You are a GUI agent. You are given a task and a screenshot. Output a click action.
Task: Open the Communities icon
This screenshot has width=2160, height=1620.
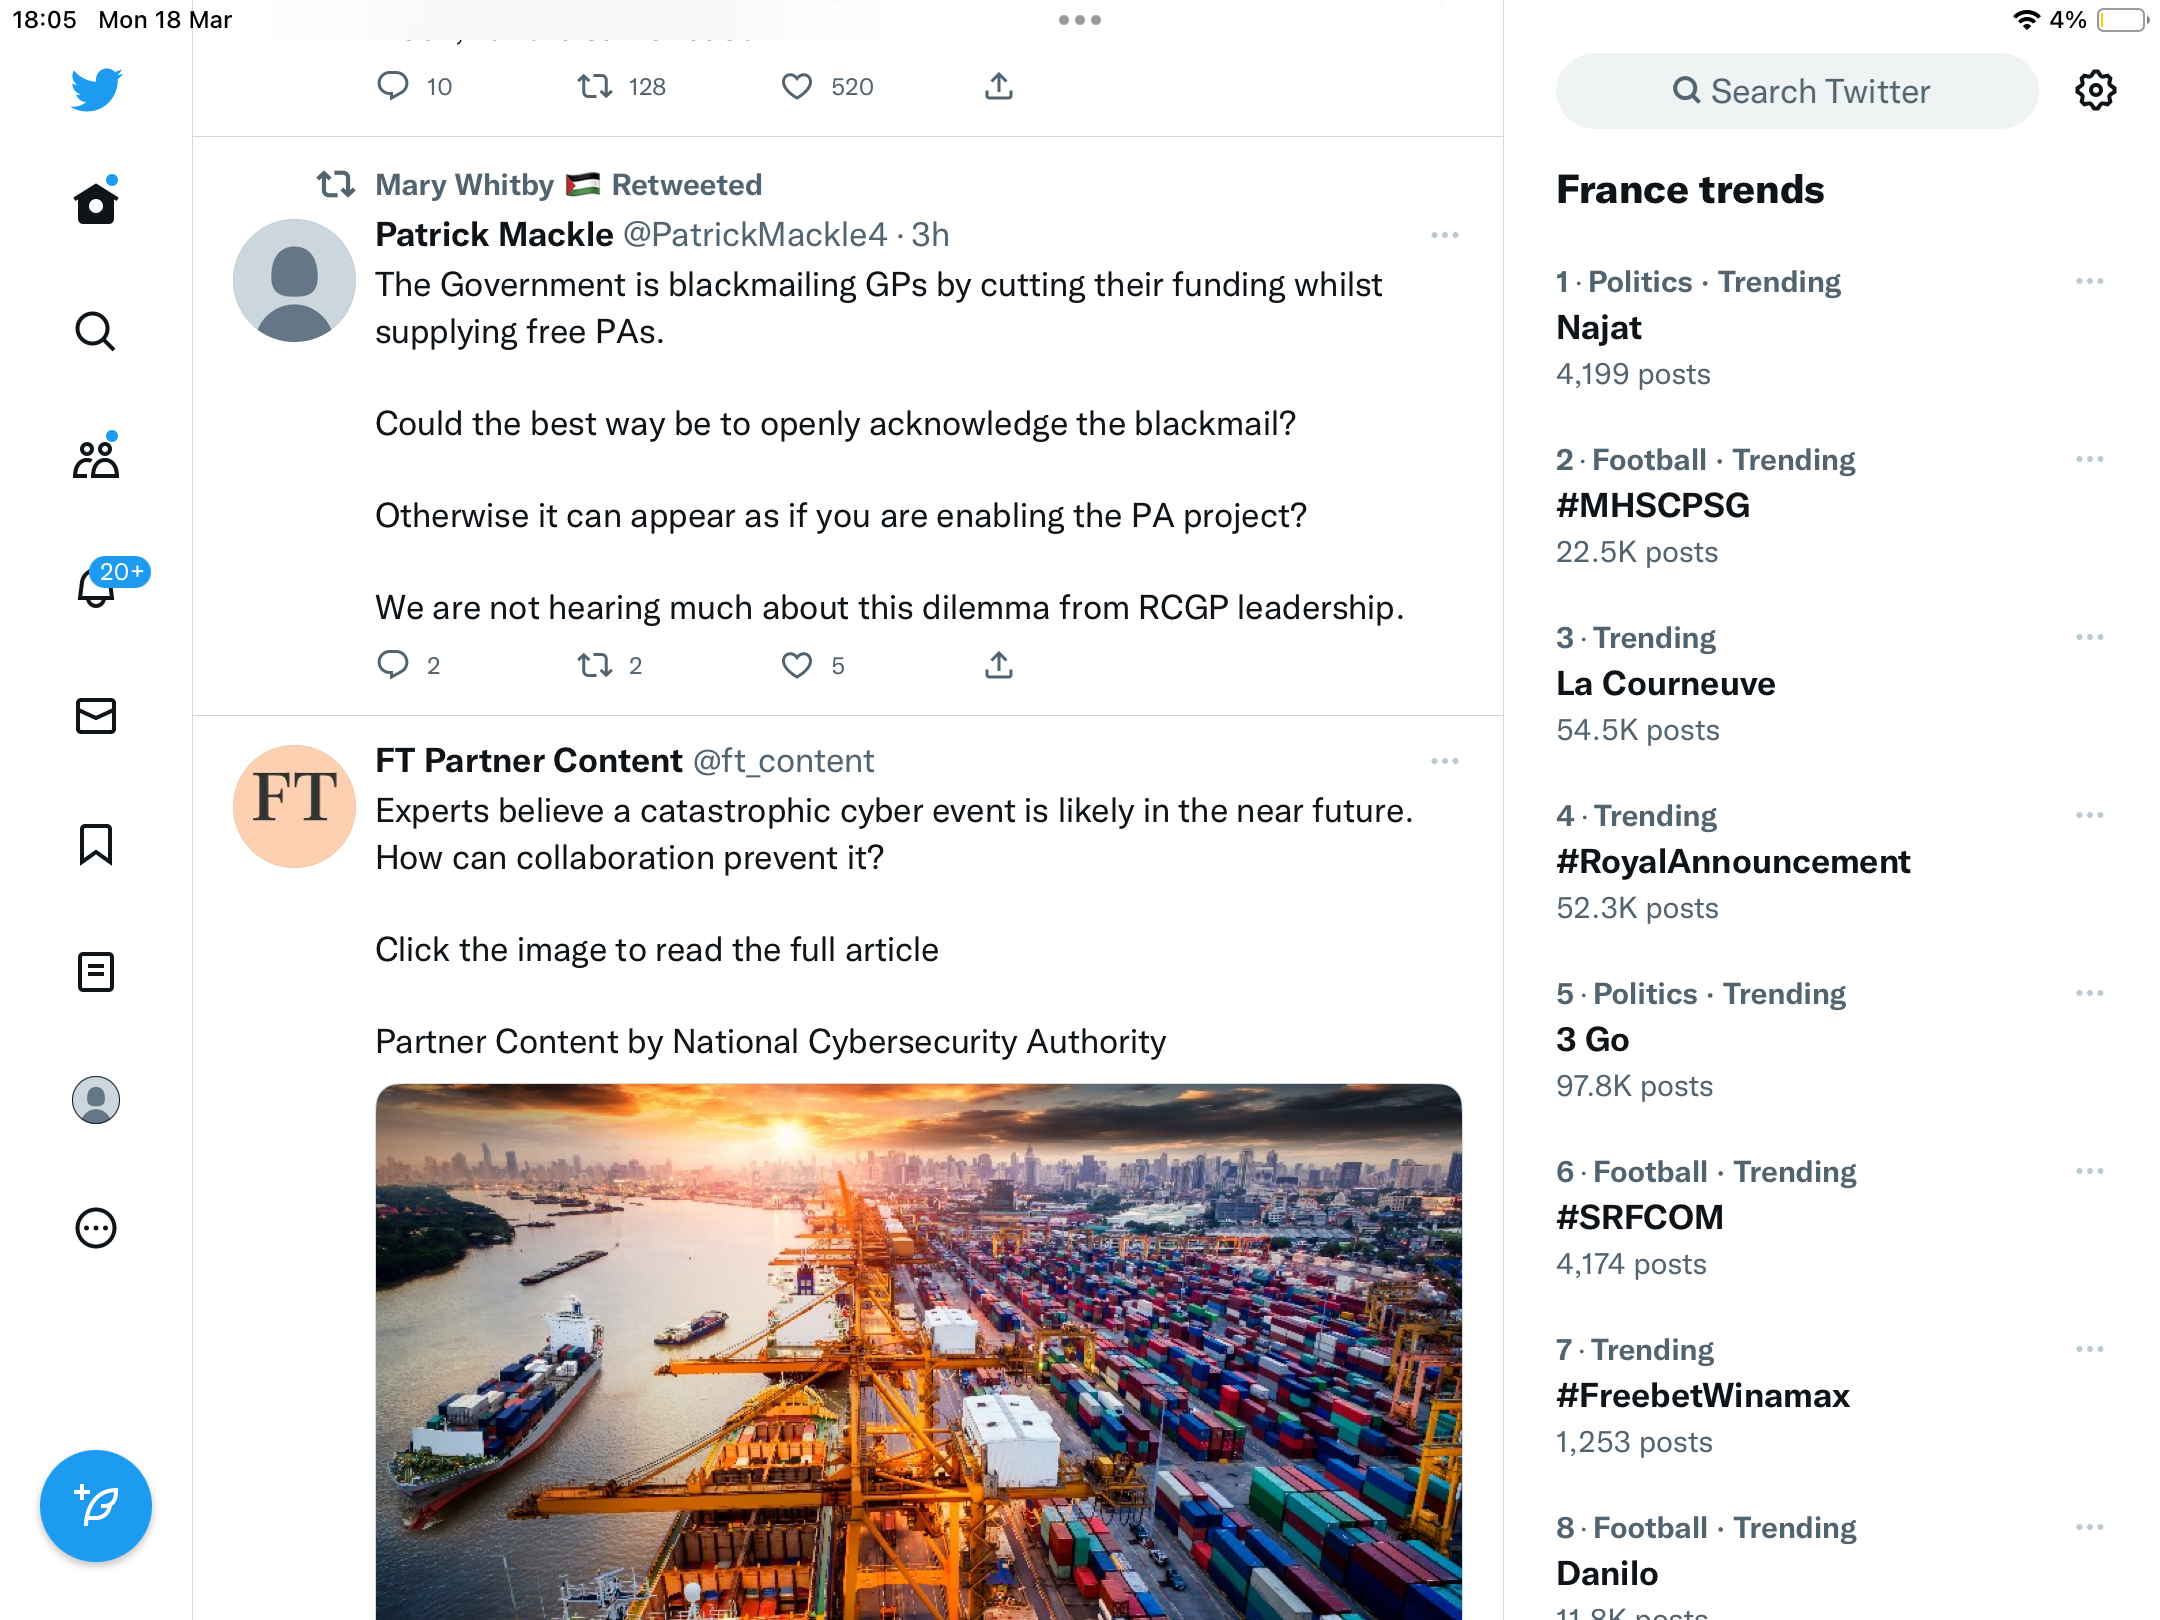point(96,458)
